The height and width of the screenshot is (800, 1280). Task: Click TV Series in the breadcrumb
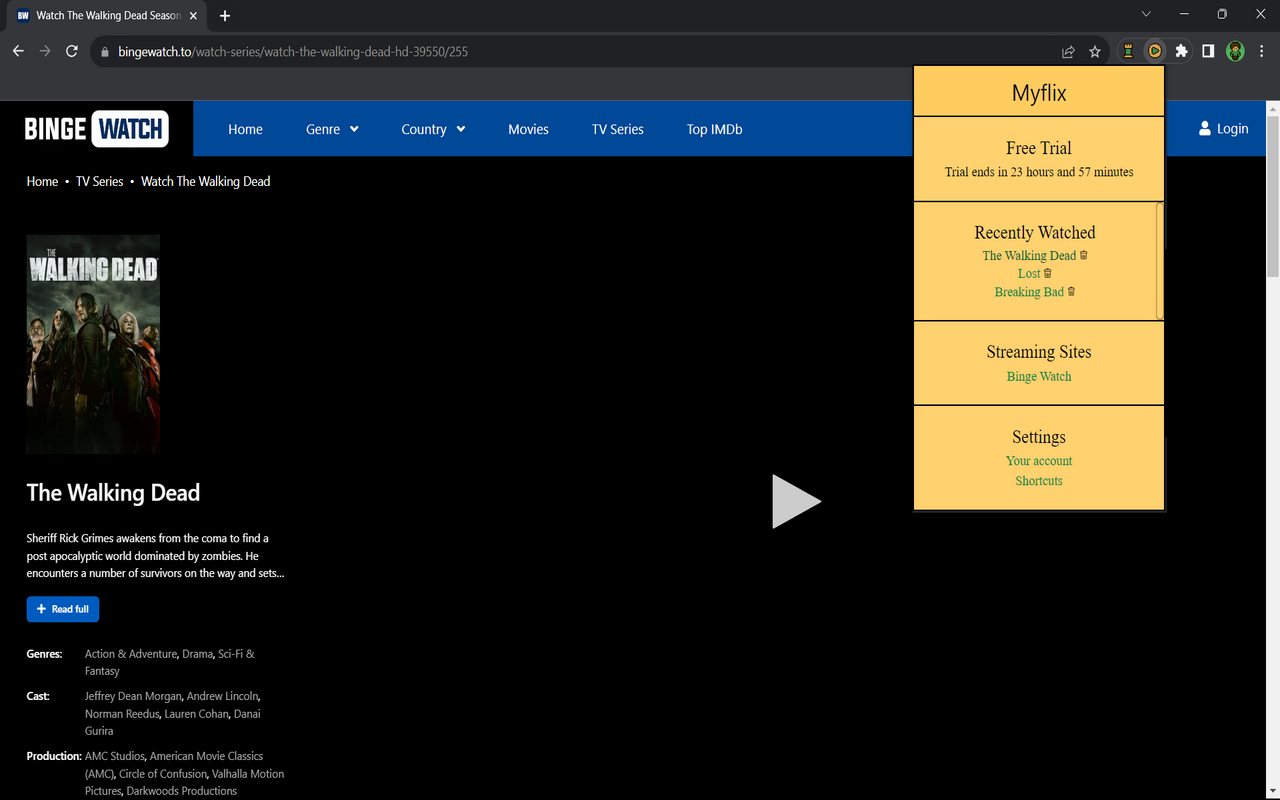[x=100, y=181]
